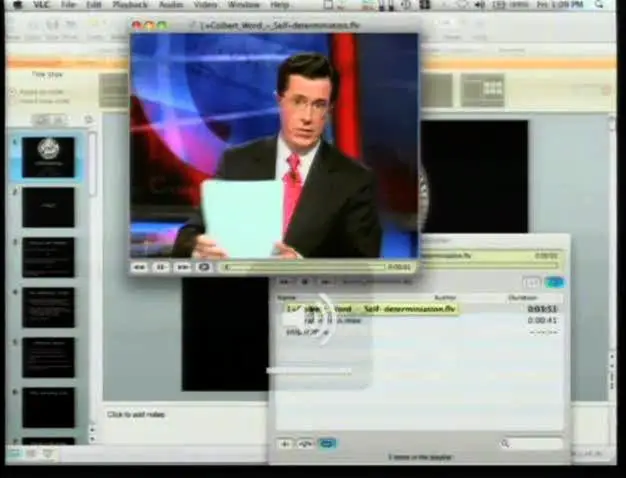The image size is (626, 478).
Task: Open the Apple menu
Action: pyautogui.click(x=18, y=5)
